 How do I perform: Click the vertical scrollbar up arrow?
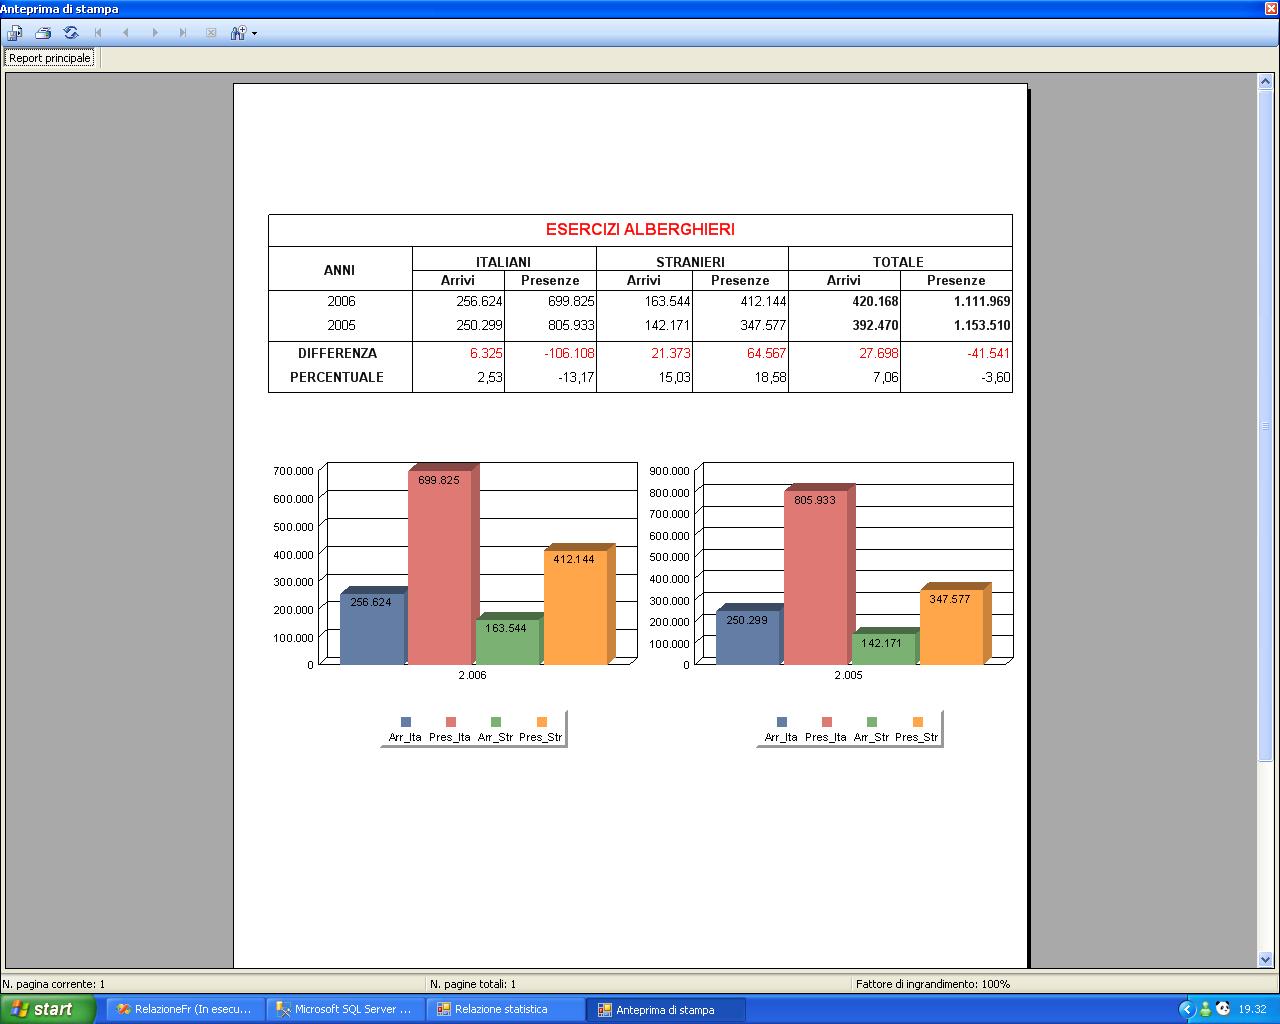pos(1265,82)
